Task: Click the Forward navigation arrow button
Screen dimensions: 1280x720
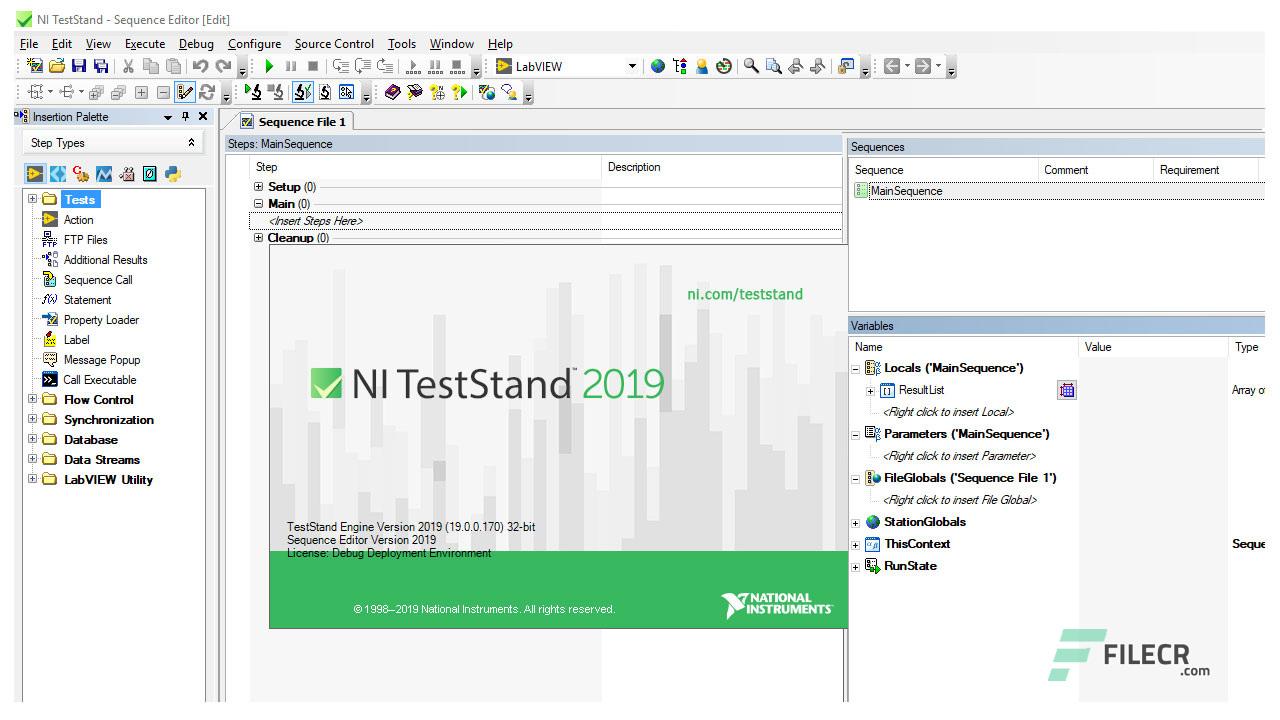Action: [x=923, y=66]
